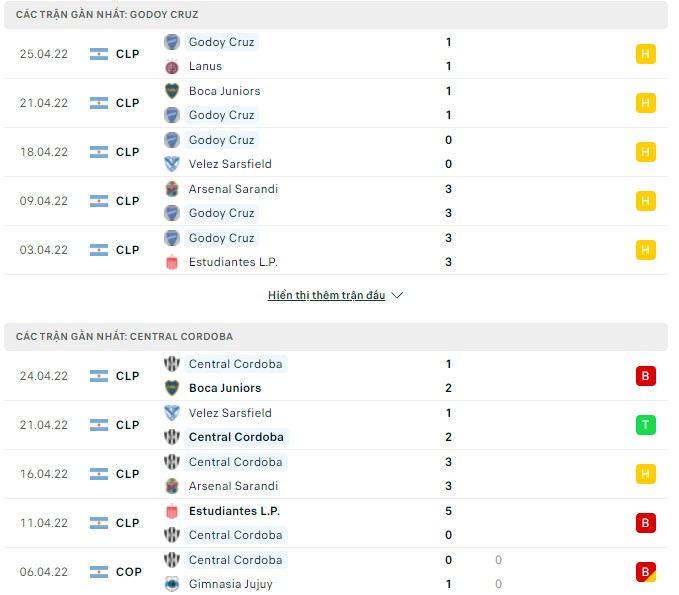Click the Lanus team crest icon
Viewport: 679px width, 595px height.
(x=172, y=66)
